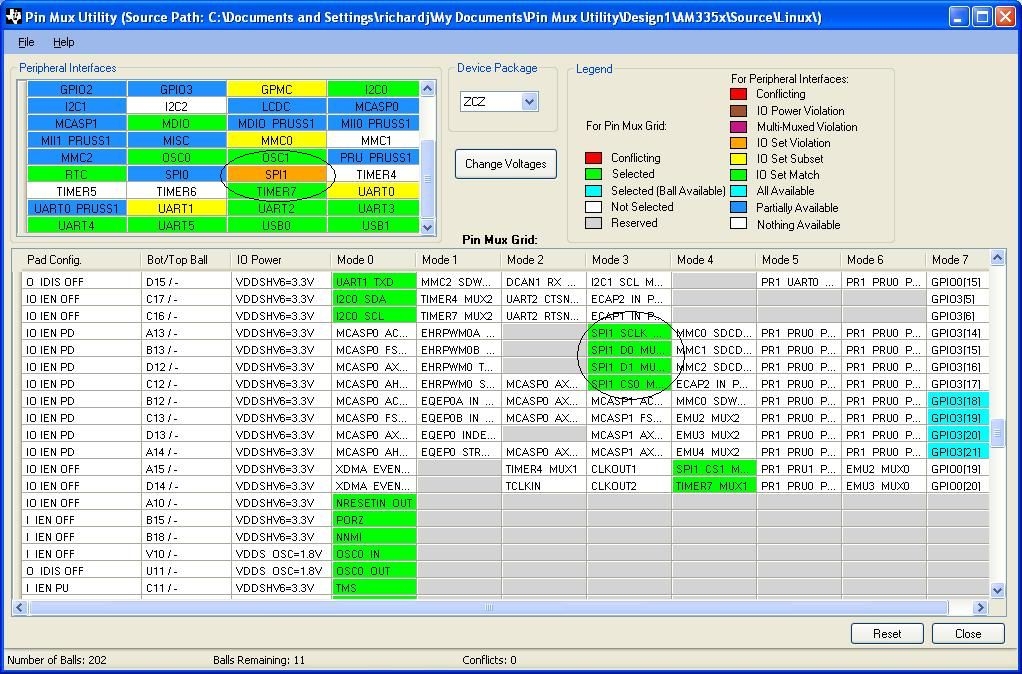This screenshot has width=1022, height=674.
Task: Click the Mode 7 column header
Action: pos(957,260)
